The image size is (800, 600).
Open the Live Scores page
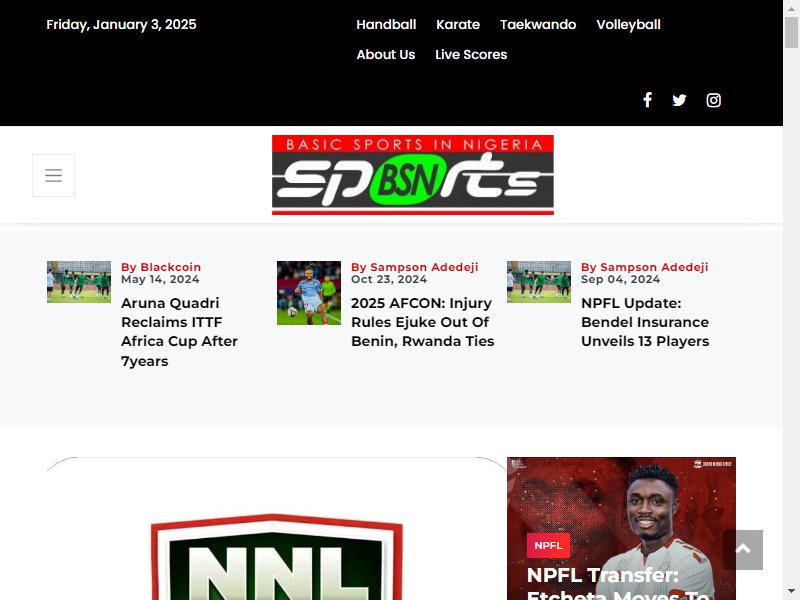point(471,55)
